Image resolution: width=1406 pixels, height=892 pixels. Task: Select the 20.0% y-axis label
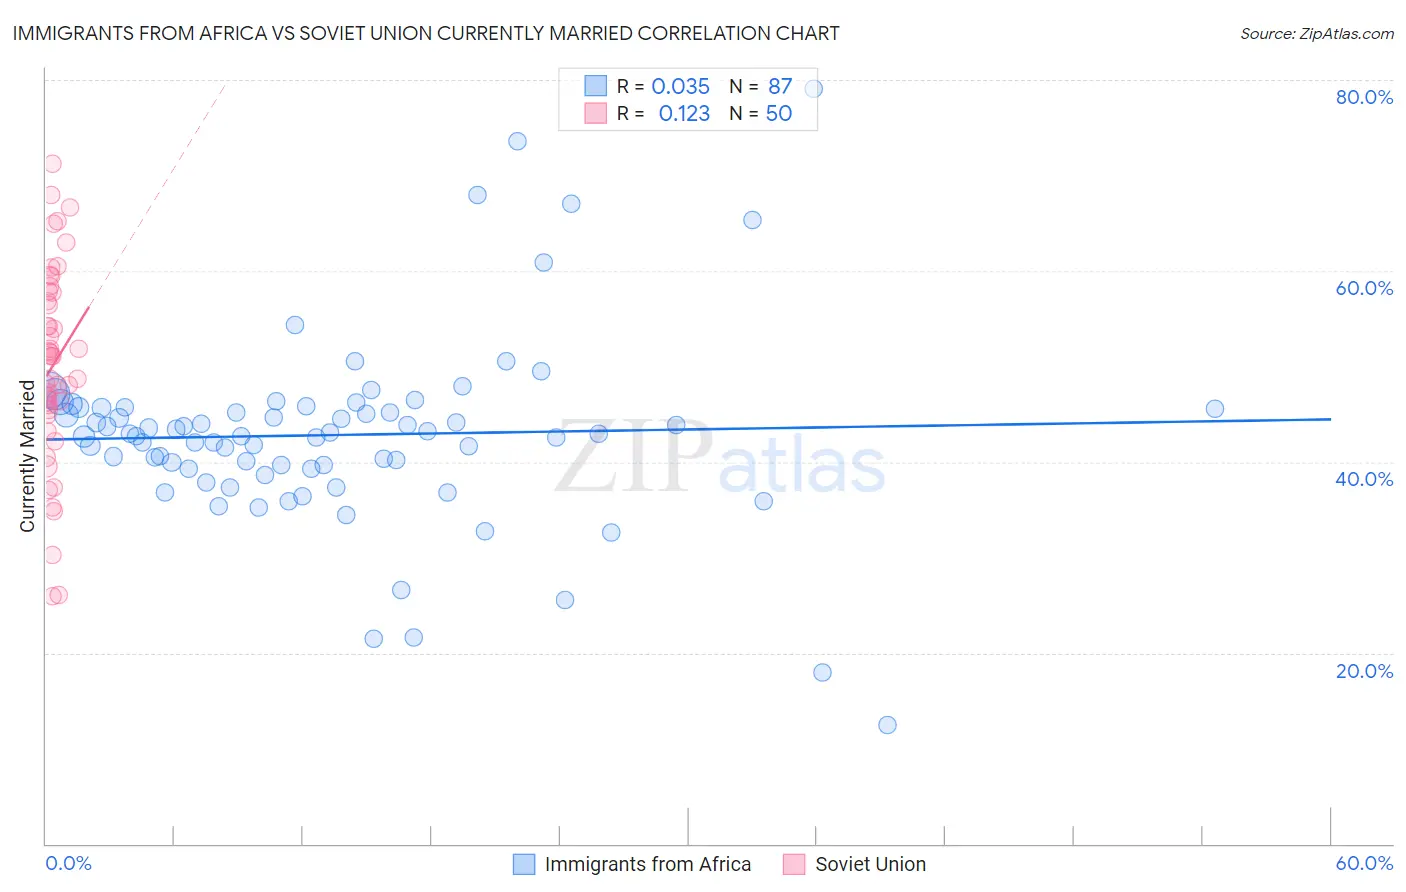[x=1364, y=671]
